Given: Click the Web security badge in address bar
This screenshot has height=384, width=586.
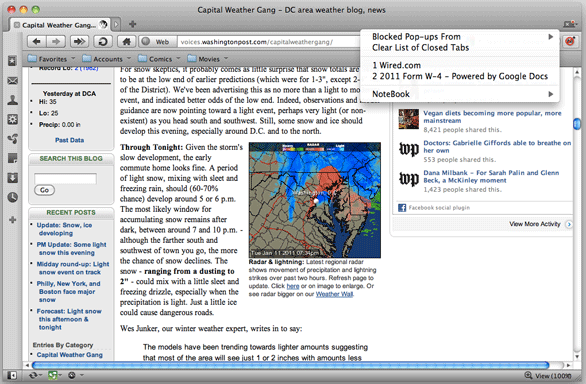Looking at the screenshot, I should click(x=157, y=42).
